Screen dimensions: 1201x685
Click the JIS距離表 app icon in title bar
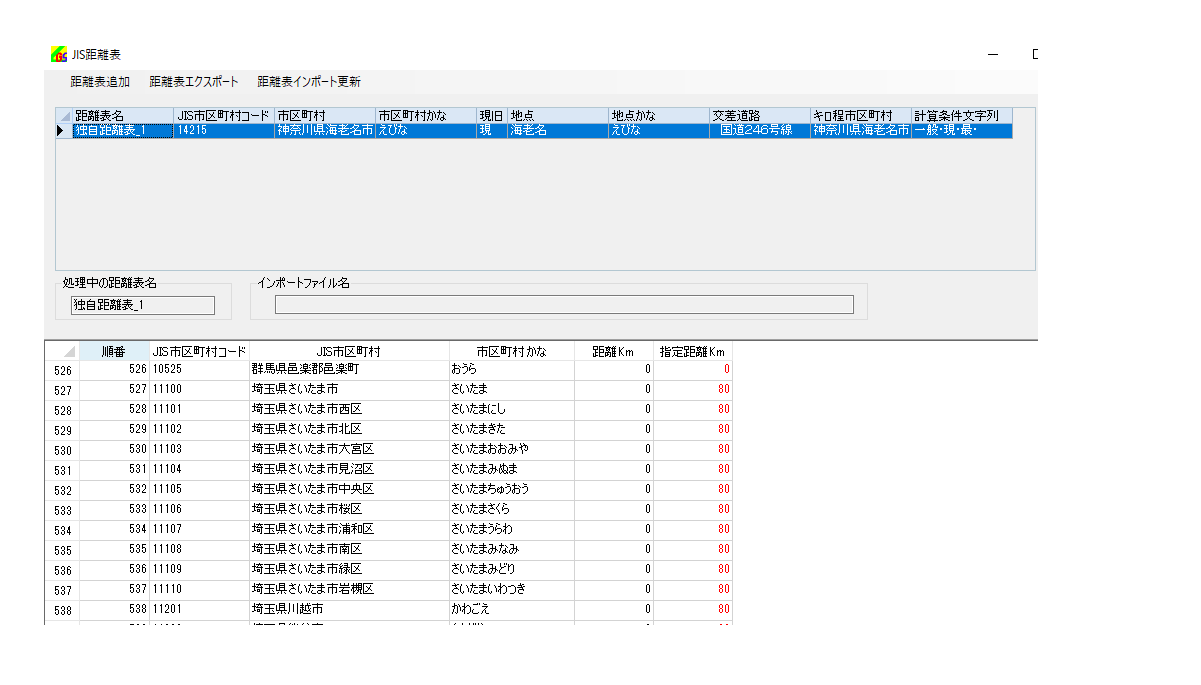click(59, 55)
